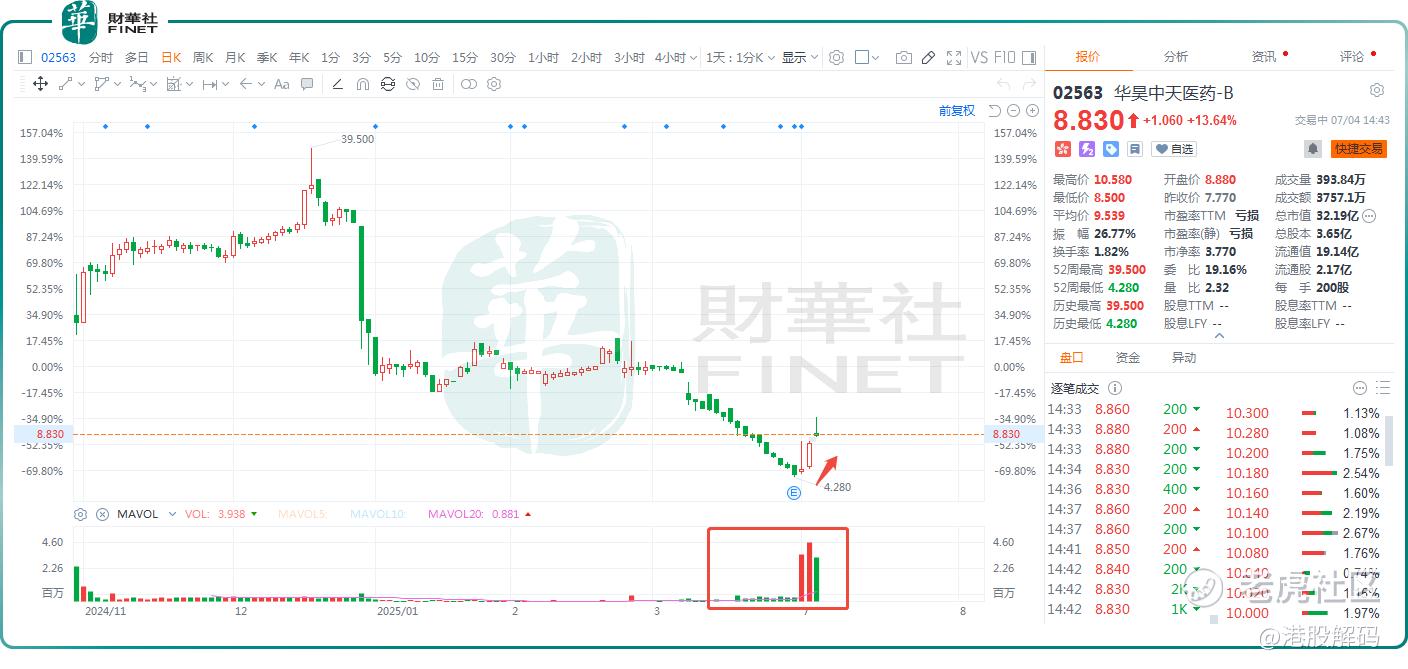Show 逐笔成交 info icon
The width and height of the screenshot is (1408, 669).
[1115, 388]
